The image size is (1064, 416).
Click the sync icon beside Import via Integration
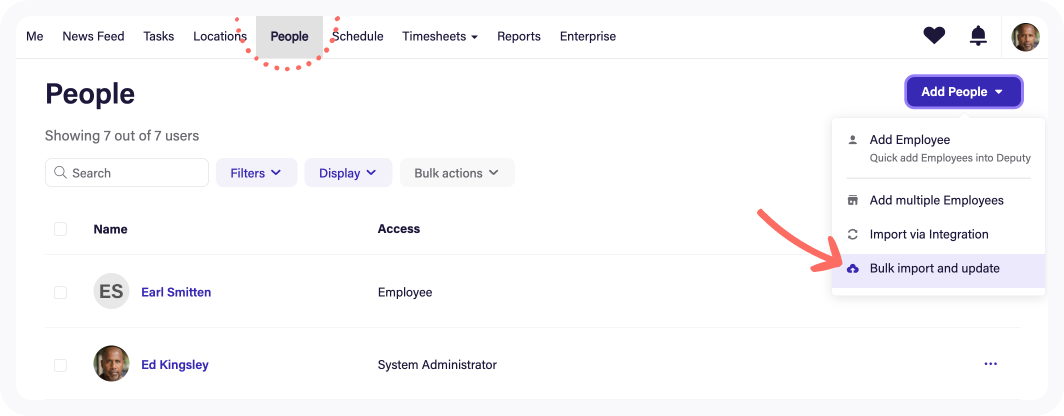coord(853,234)
